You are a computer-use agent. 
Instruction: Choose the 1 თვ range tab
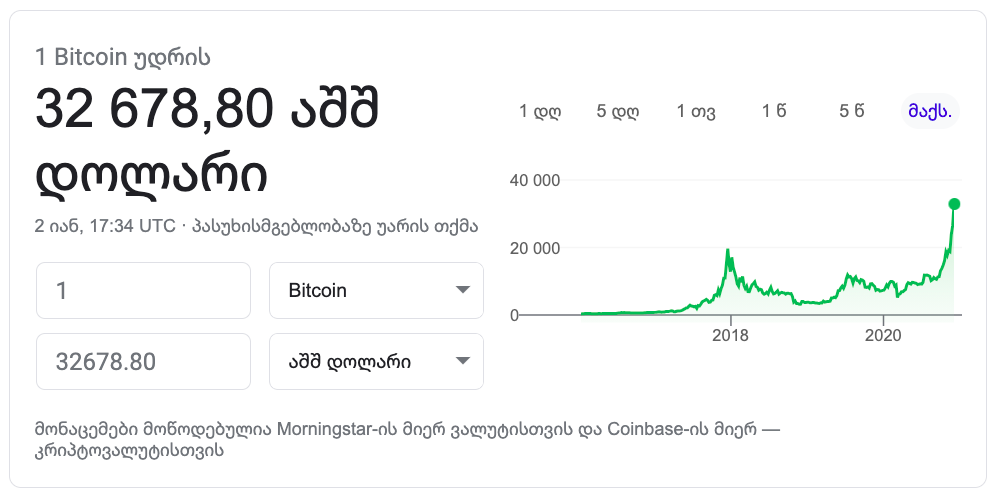click(x=696, y=112)
